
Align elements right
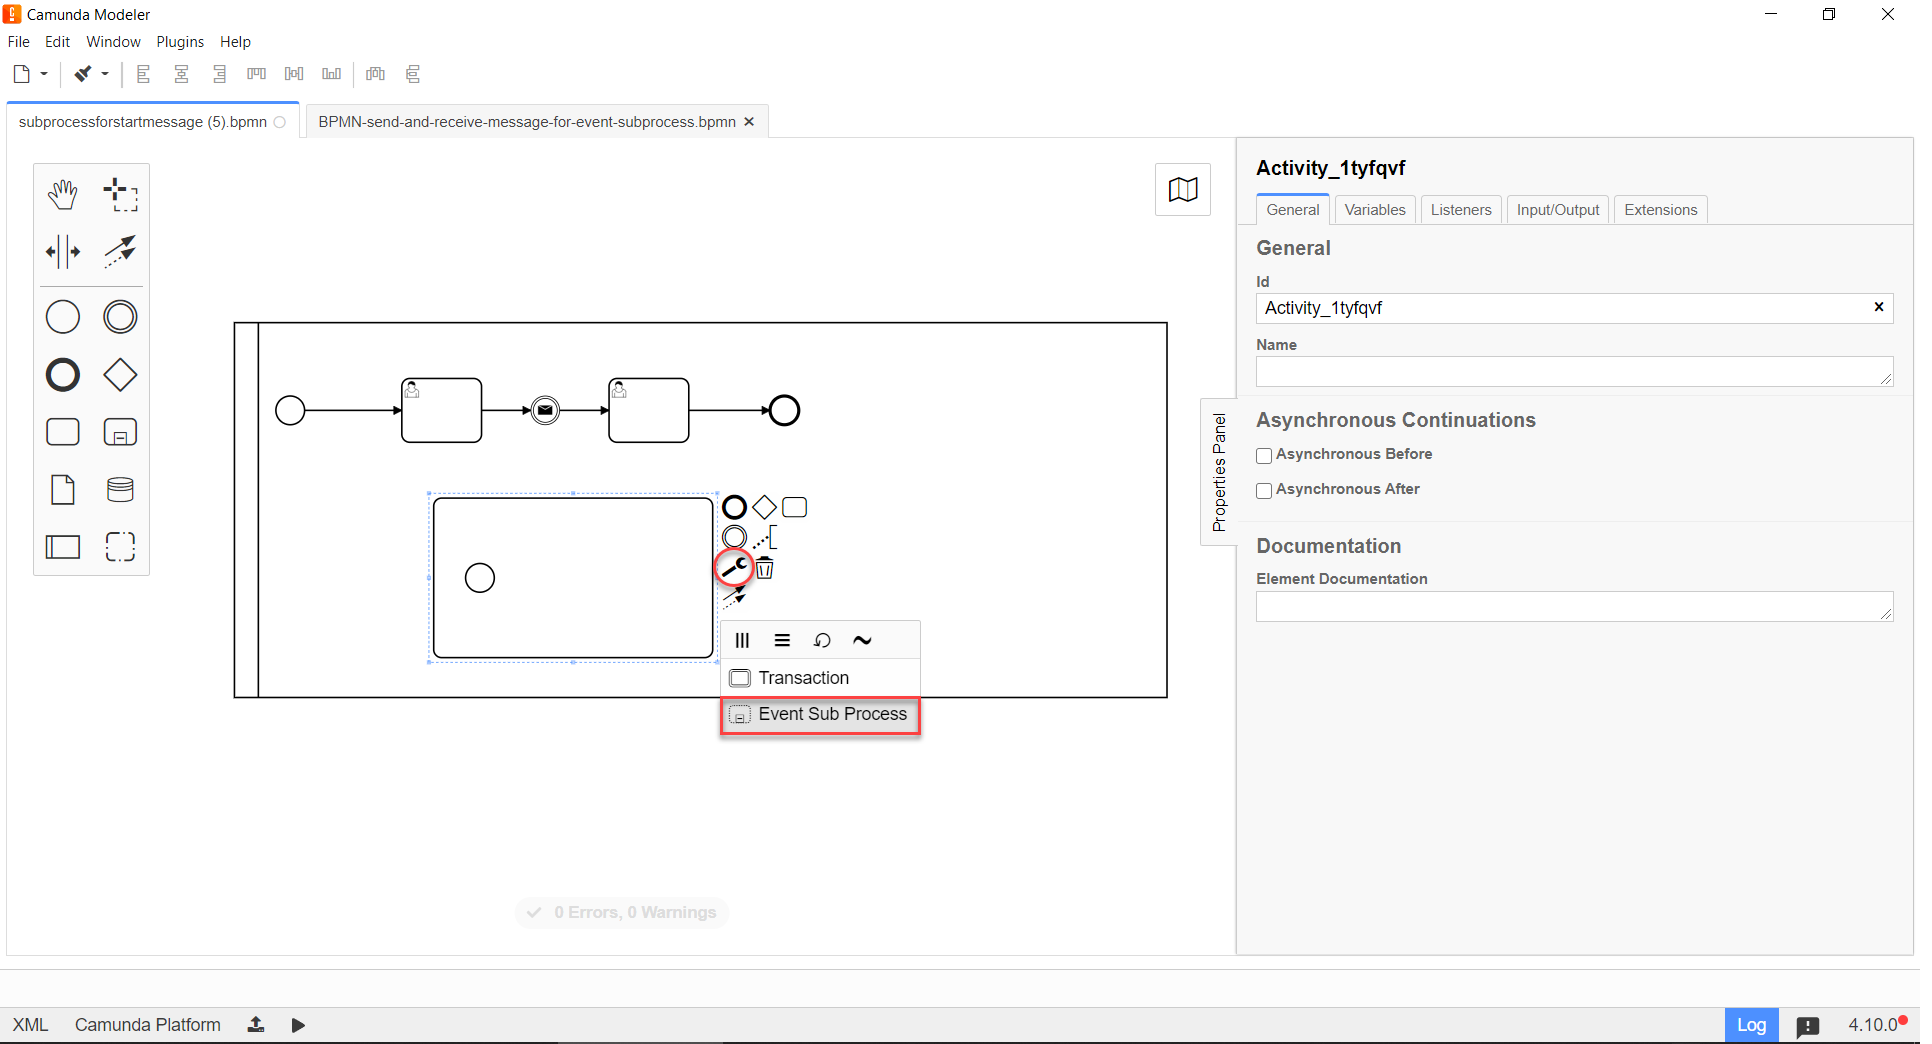(220, 74)
